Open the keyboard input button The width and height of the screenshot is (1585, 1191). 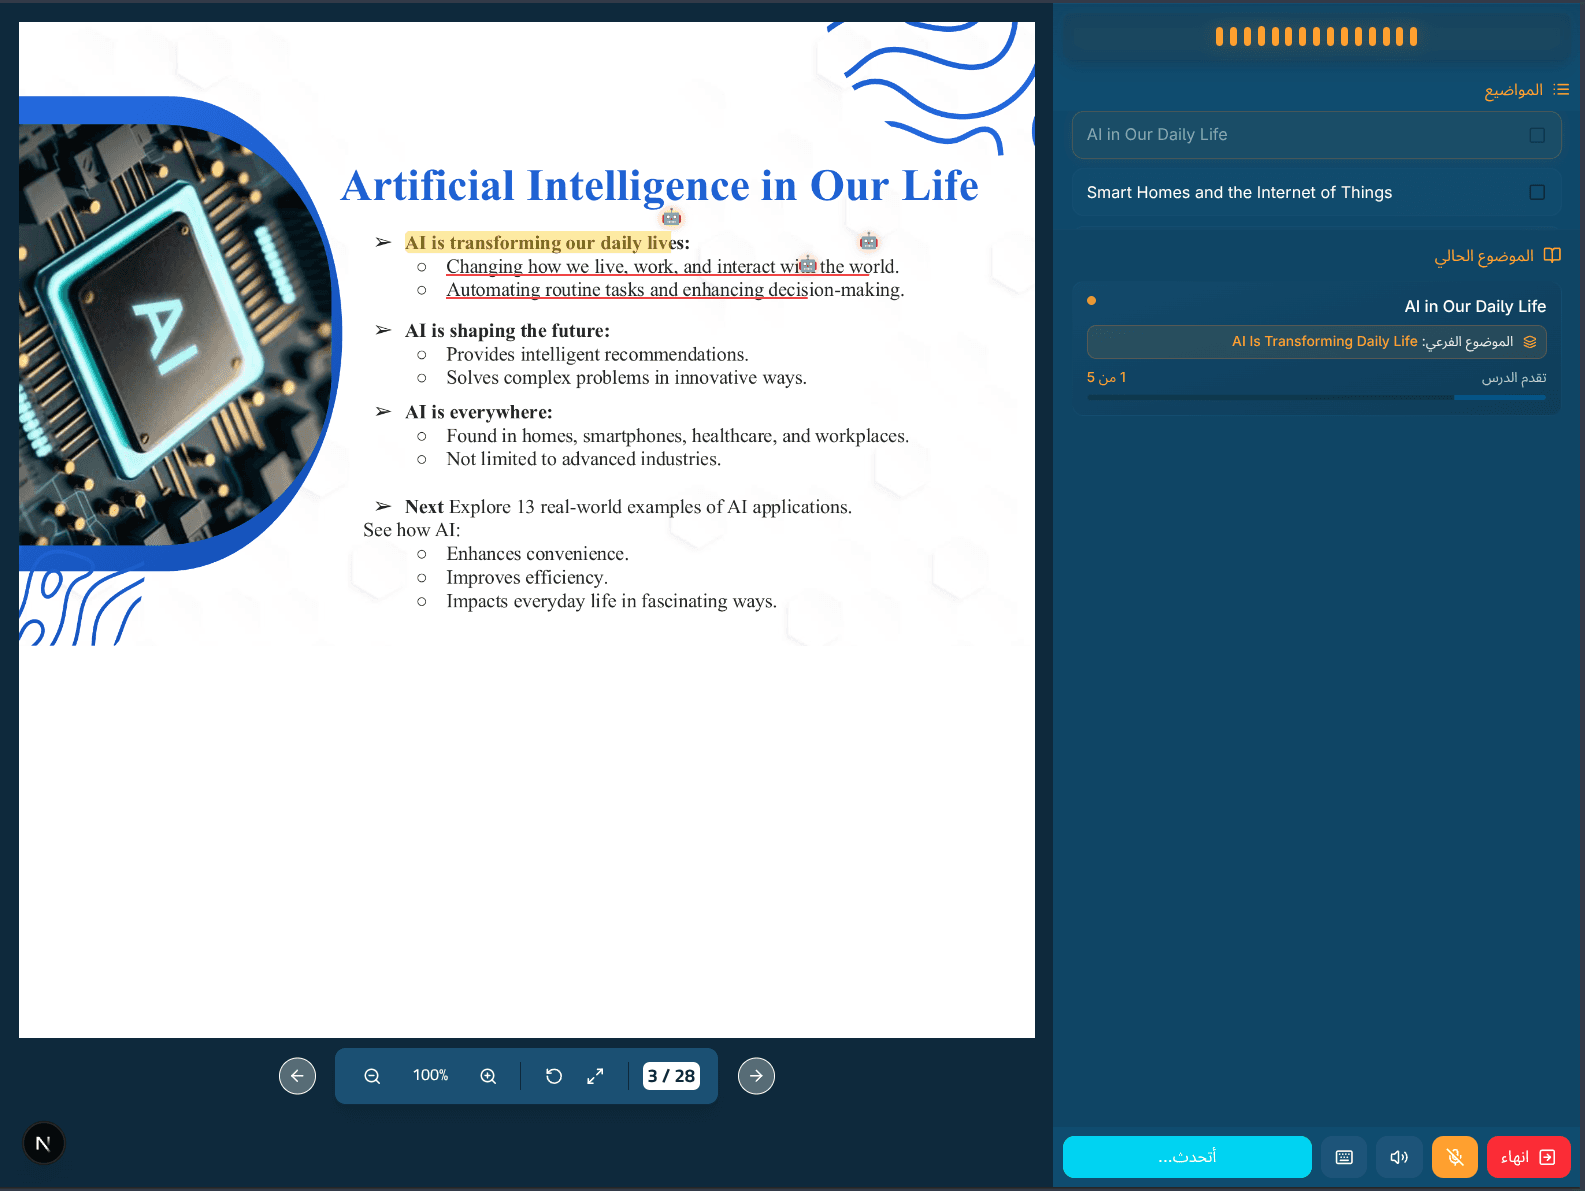[x=1344, y=1157]
